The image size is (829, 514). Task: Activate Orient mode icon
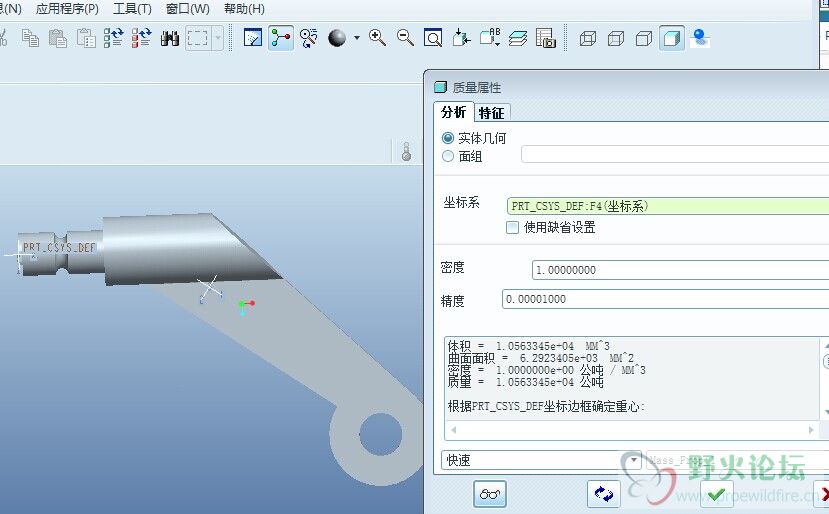coord(309,38)
